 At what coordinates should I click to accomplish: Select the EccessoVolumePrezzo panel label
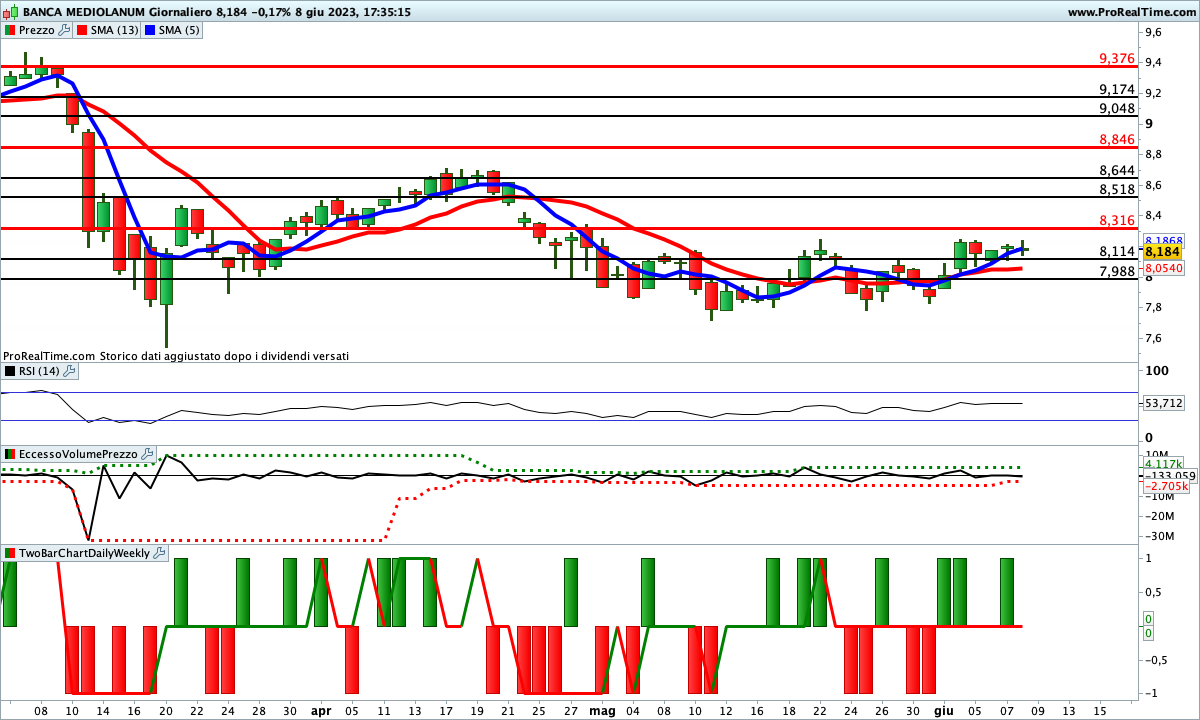coord(79,454)
